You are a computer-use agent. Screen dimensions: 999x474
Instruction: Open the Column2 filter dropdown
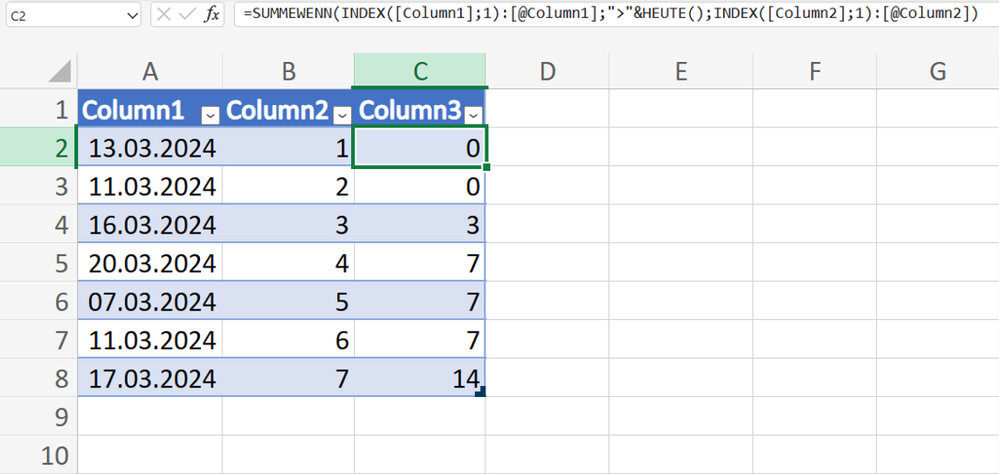(343, 115)
